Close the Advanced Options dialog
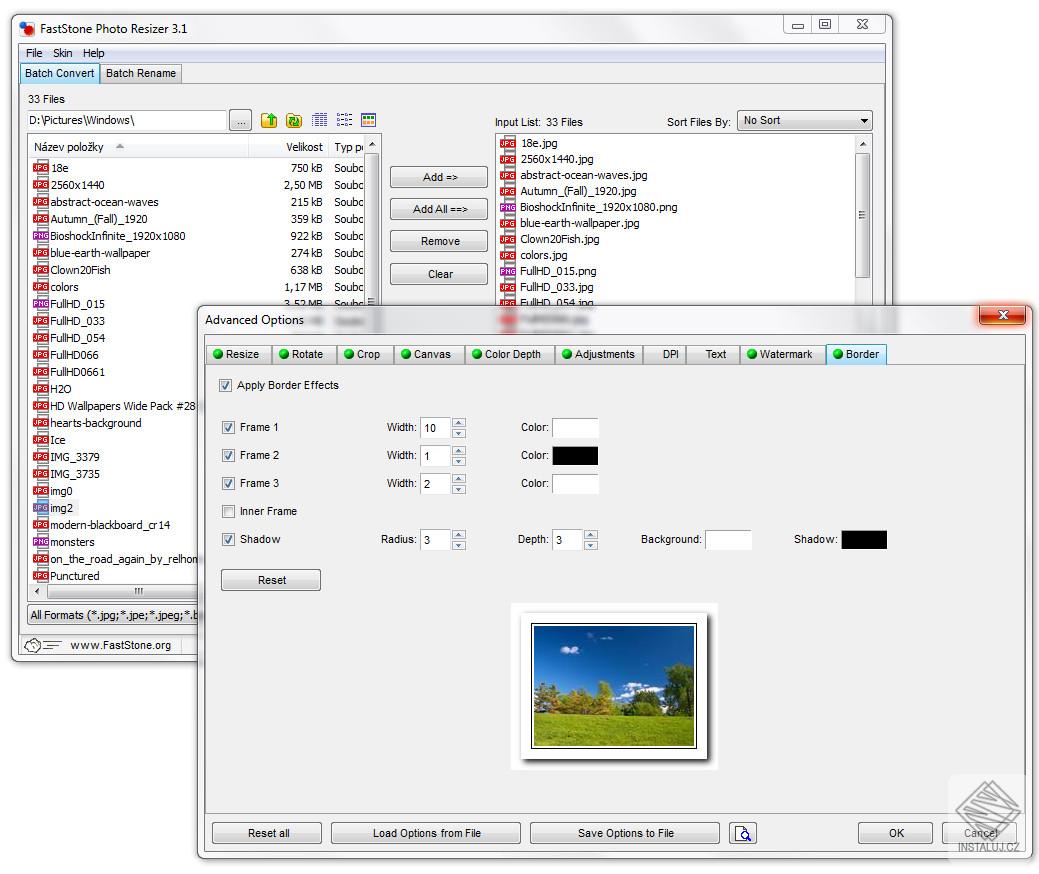The width and height of the screenshot is (1039, 874). click(1003, 315)
